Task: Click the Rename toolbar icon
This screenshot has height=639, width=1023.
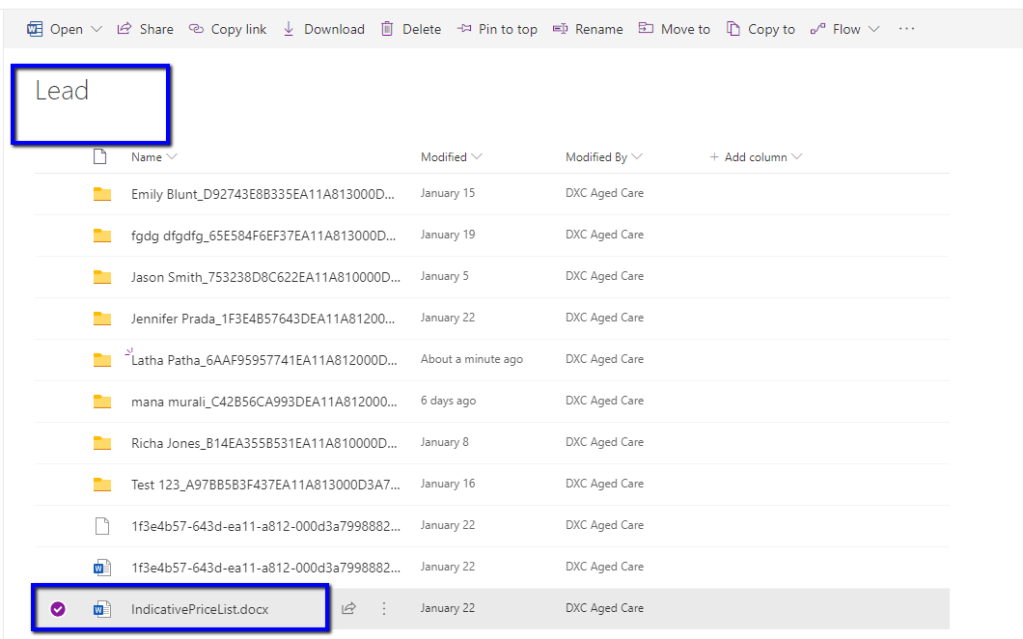Action: [560, 29]
